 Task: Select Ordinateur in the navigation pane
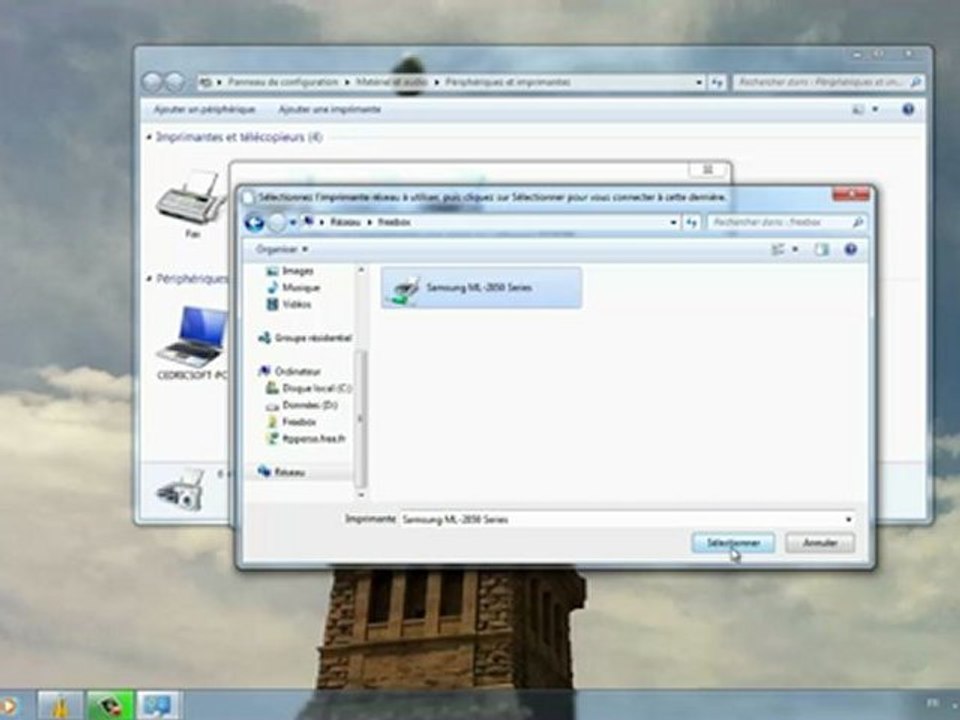point(290,371)
